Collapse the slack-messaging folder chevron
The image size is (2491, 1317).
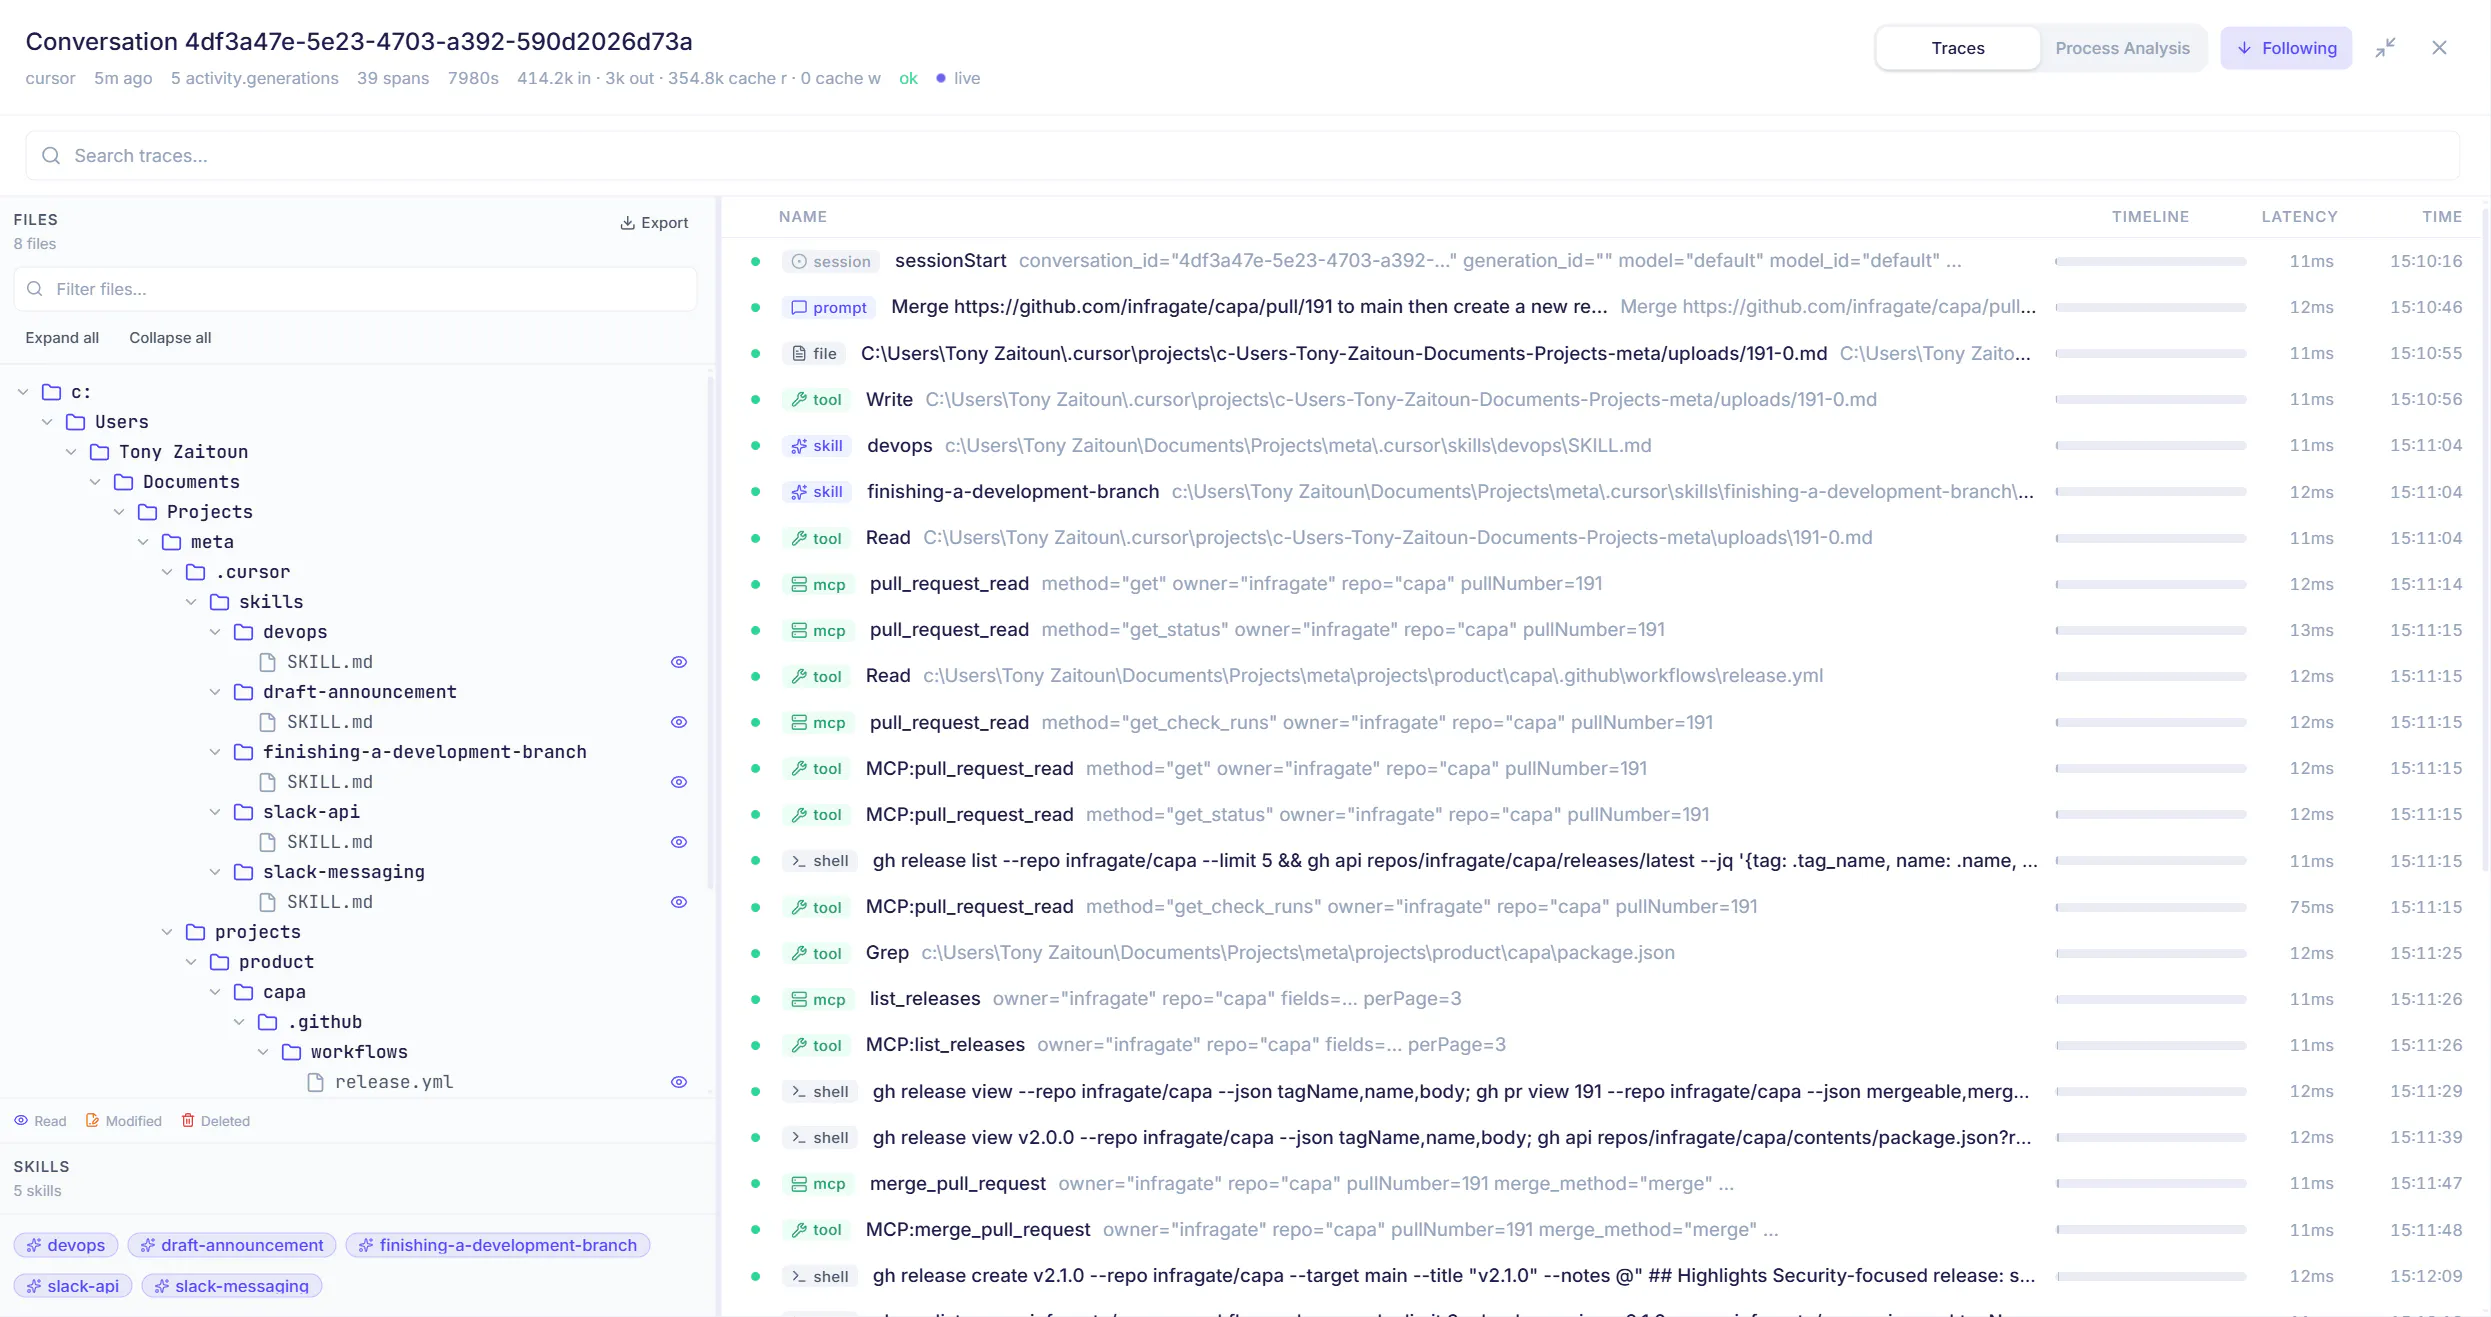point(214,872)
